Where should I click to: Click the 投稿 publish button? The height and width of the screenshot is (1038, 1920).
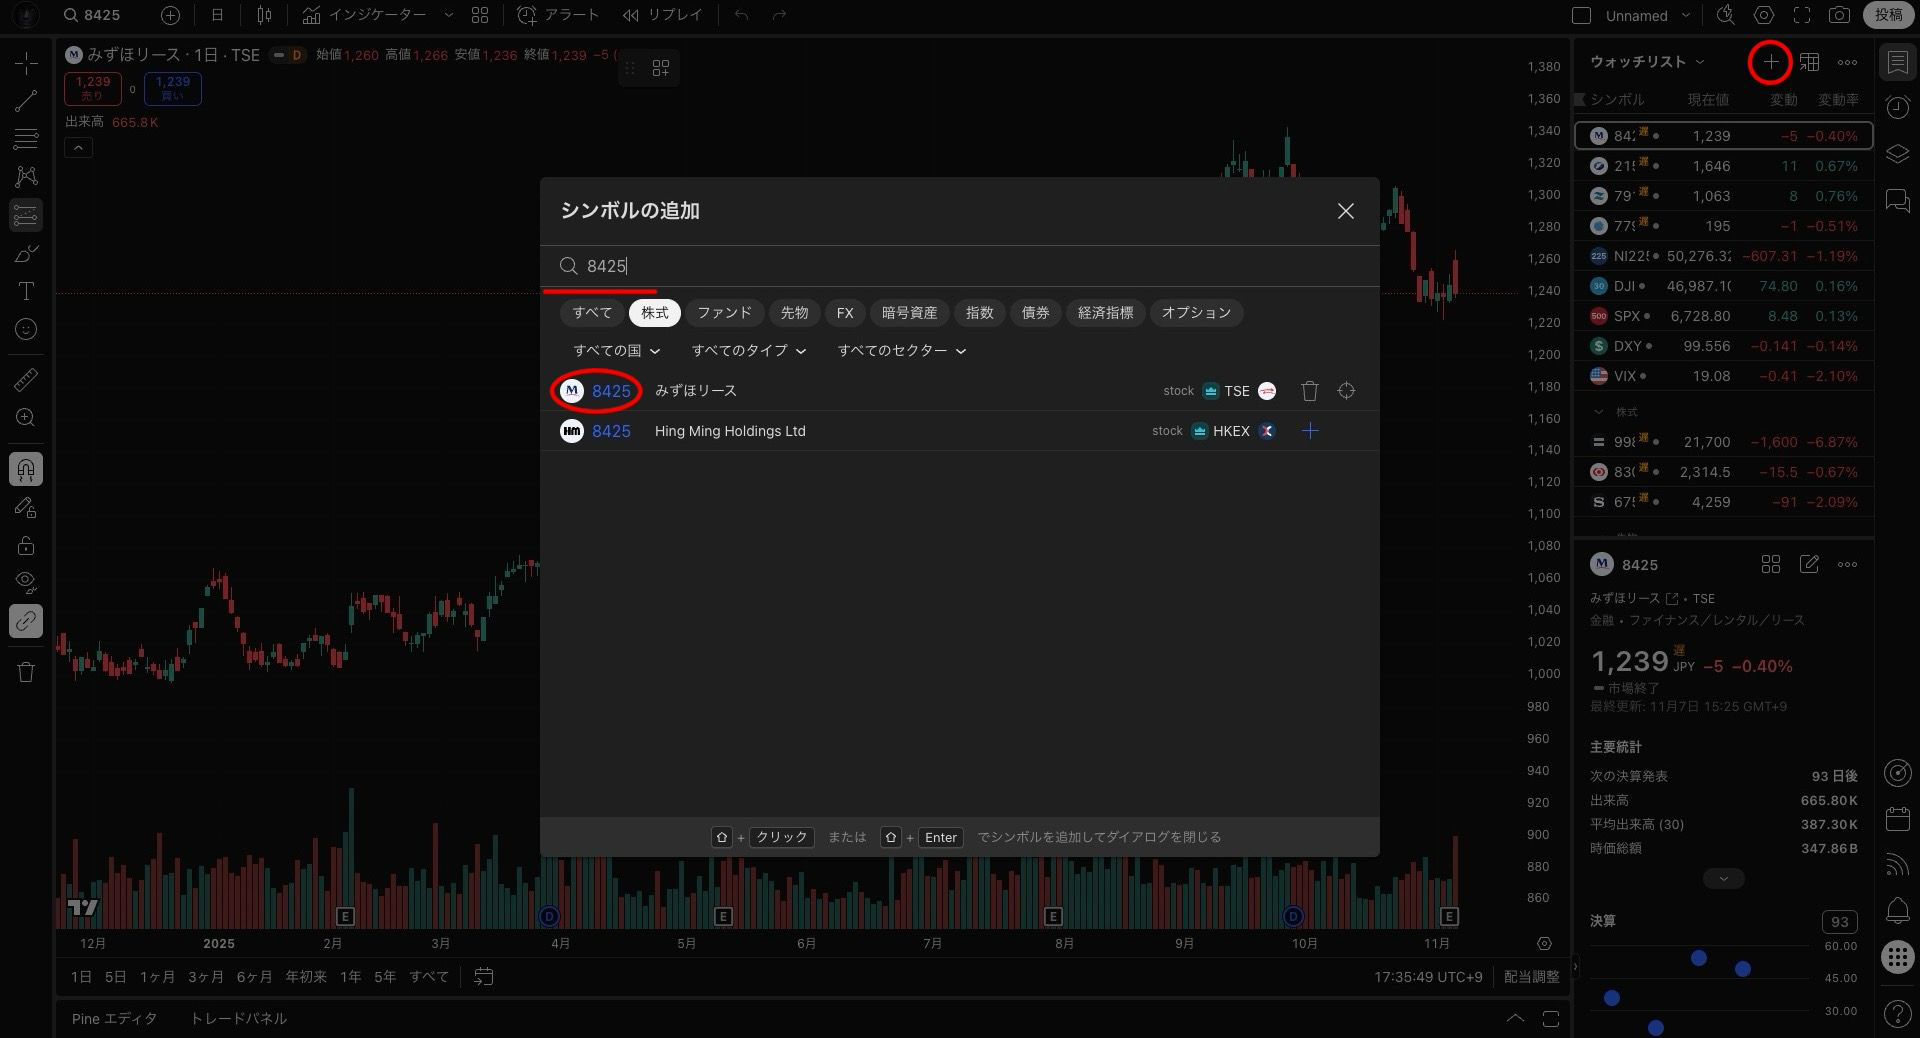coord(1888,15)
